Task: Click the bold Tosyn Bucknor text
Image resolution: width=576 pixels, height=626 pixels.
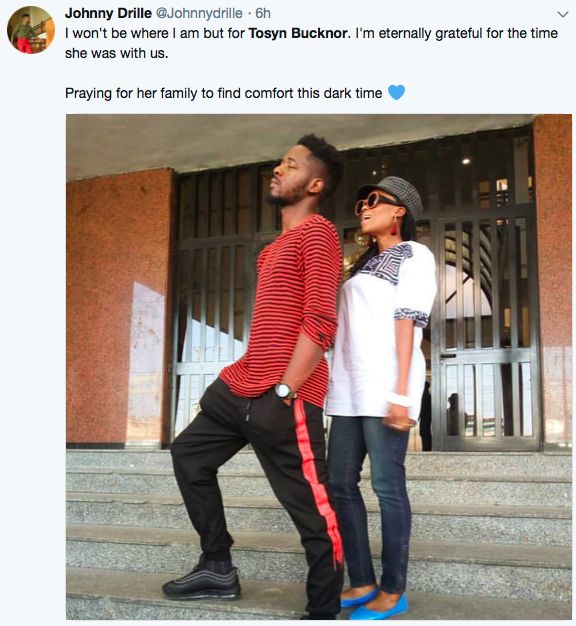Action: click(298, 33)
